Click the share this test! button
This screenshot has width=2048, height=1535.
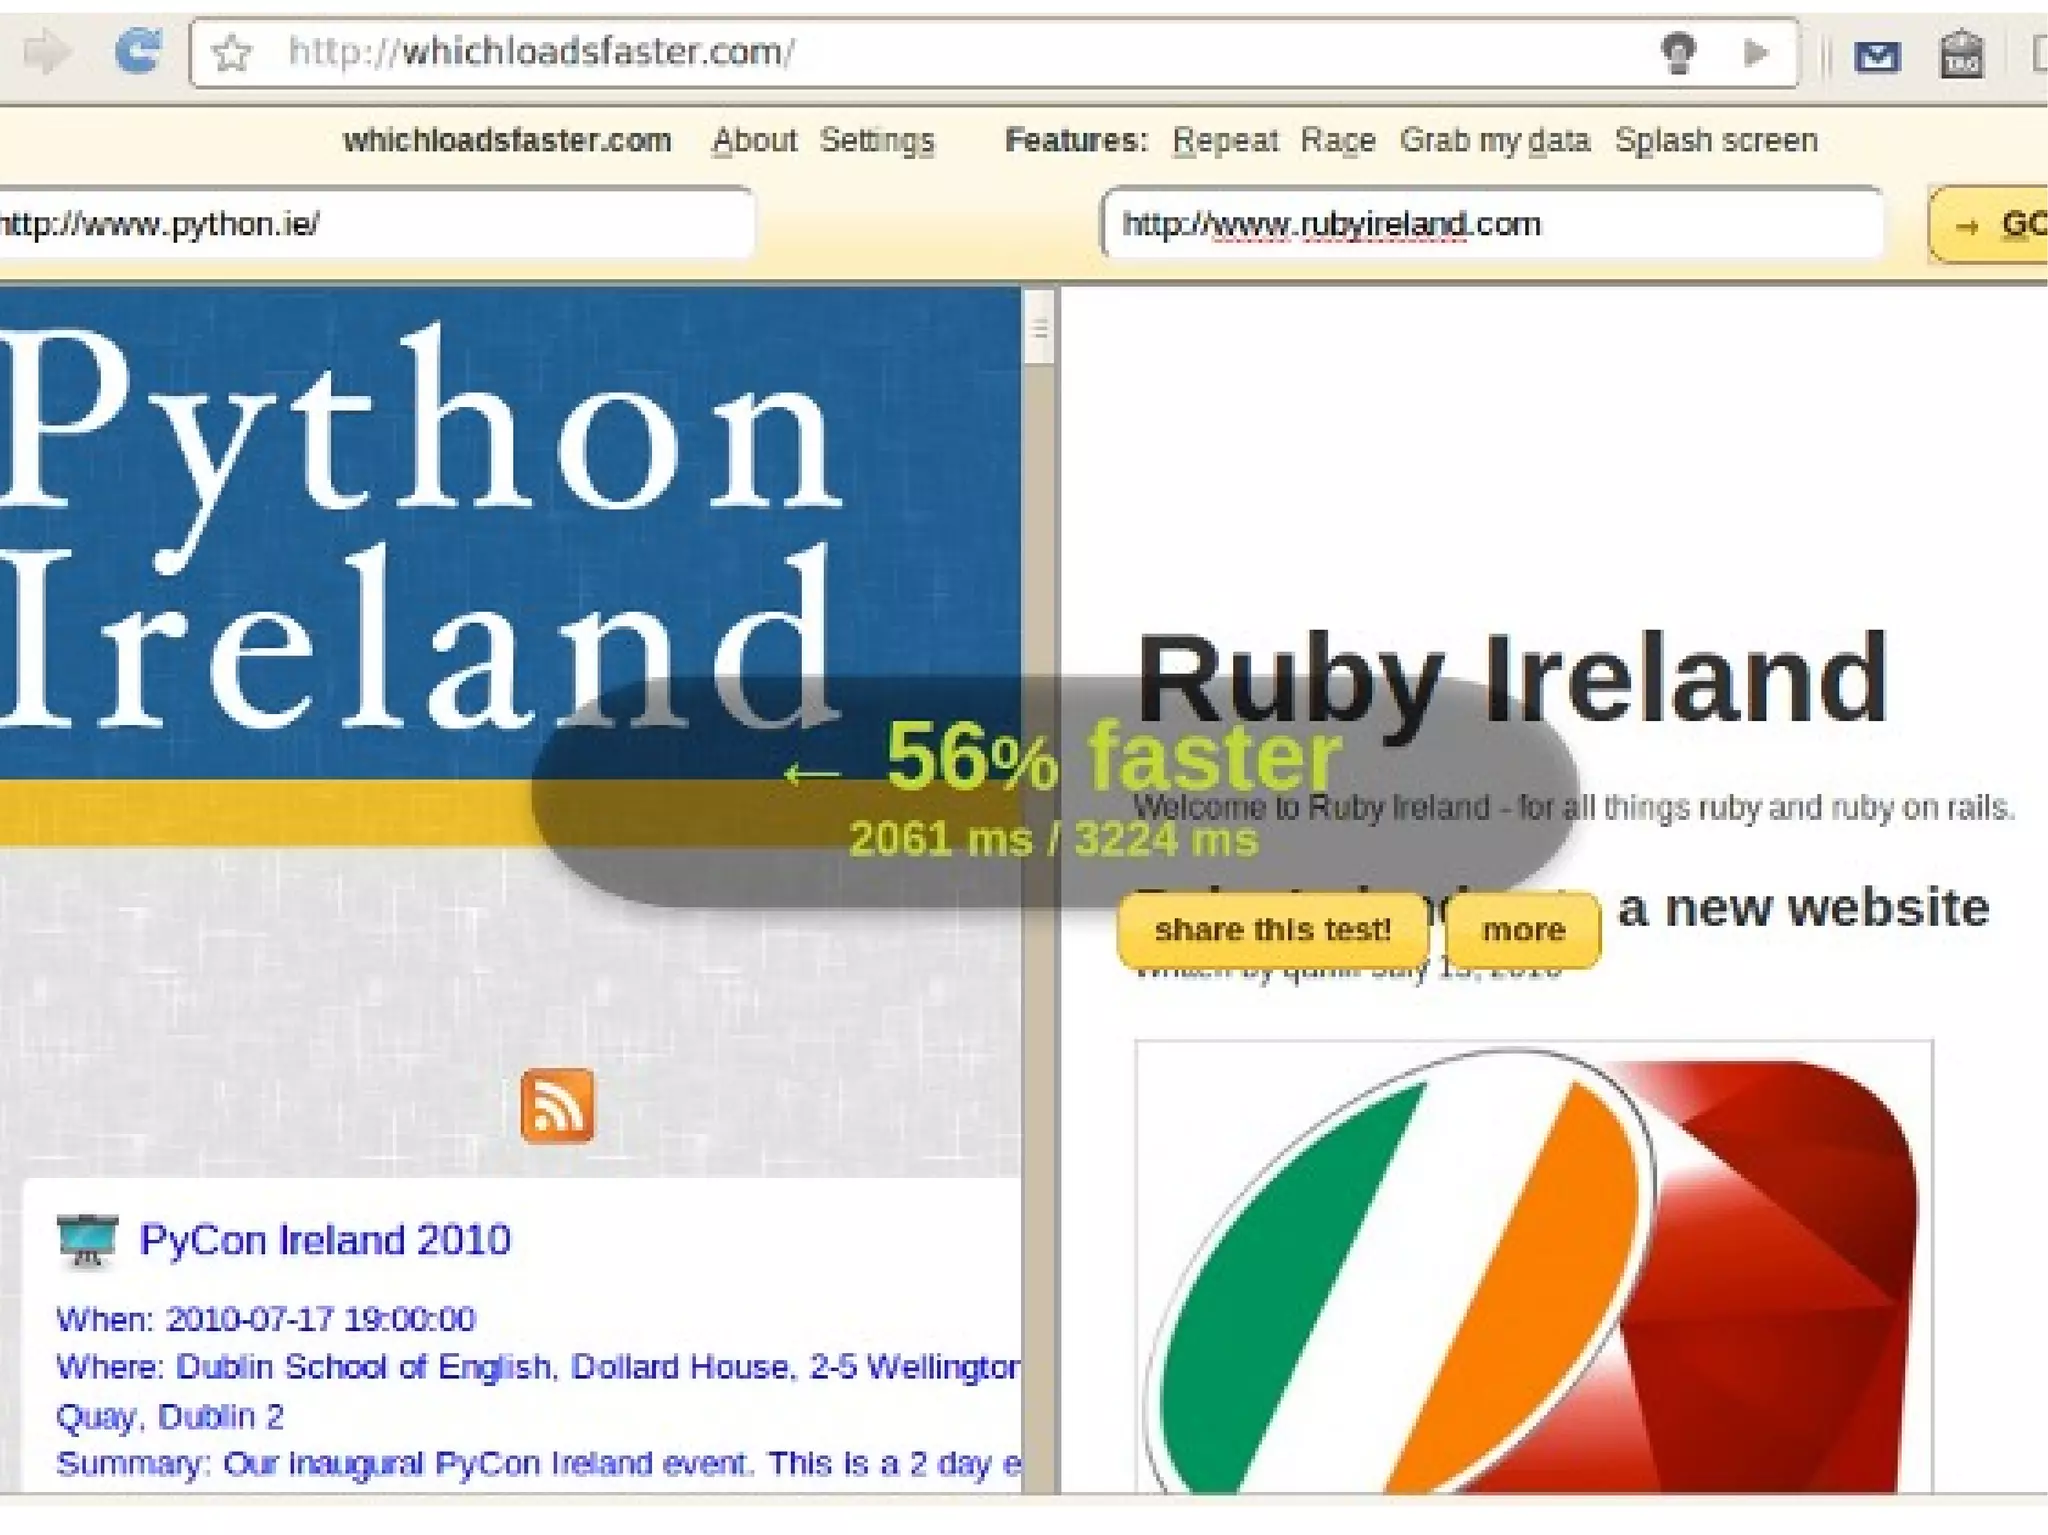[1272, 930]
